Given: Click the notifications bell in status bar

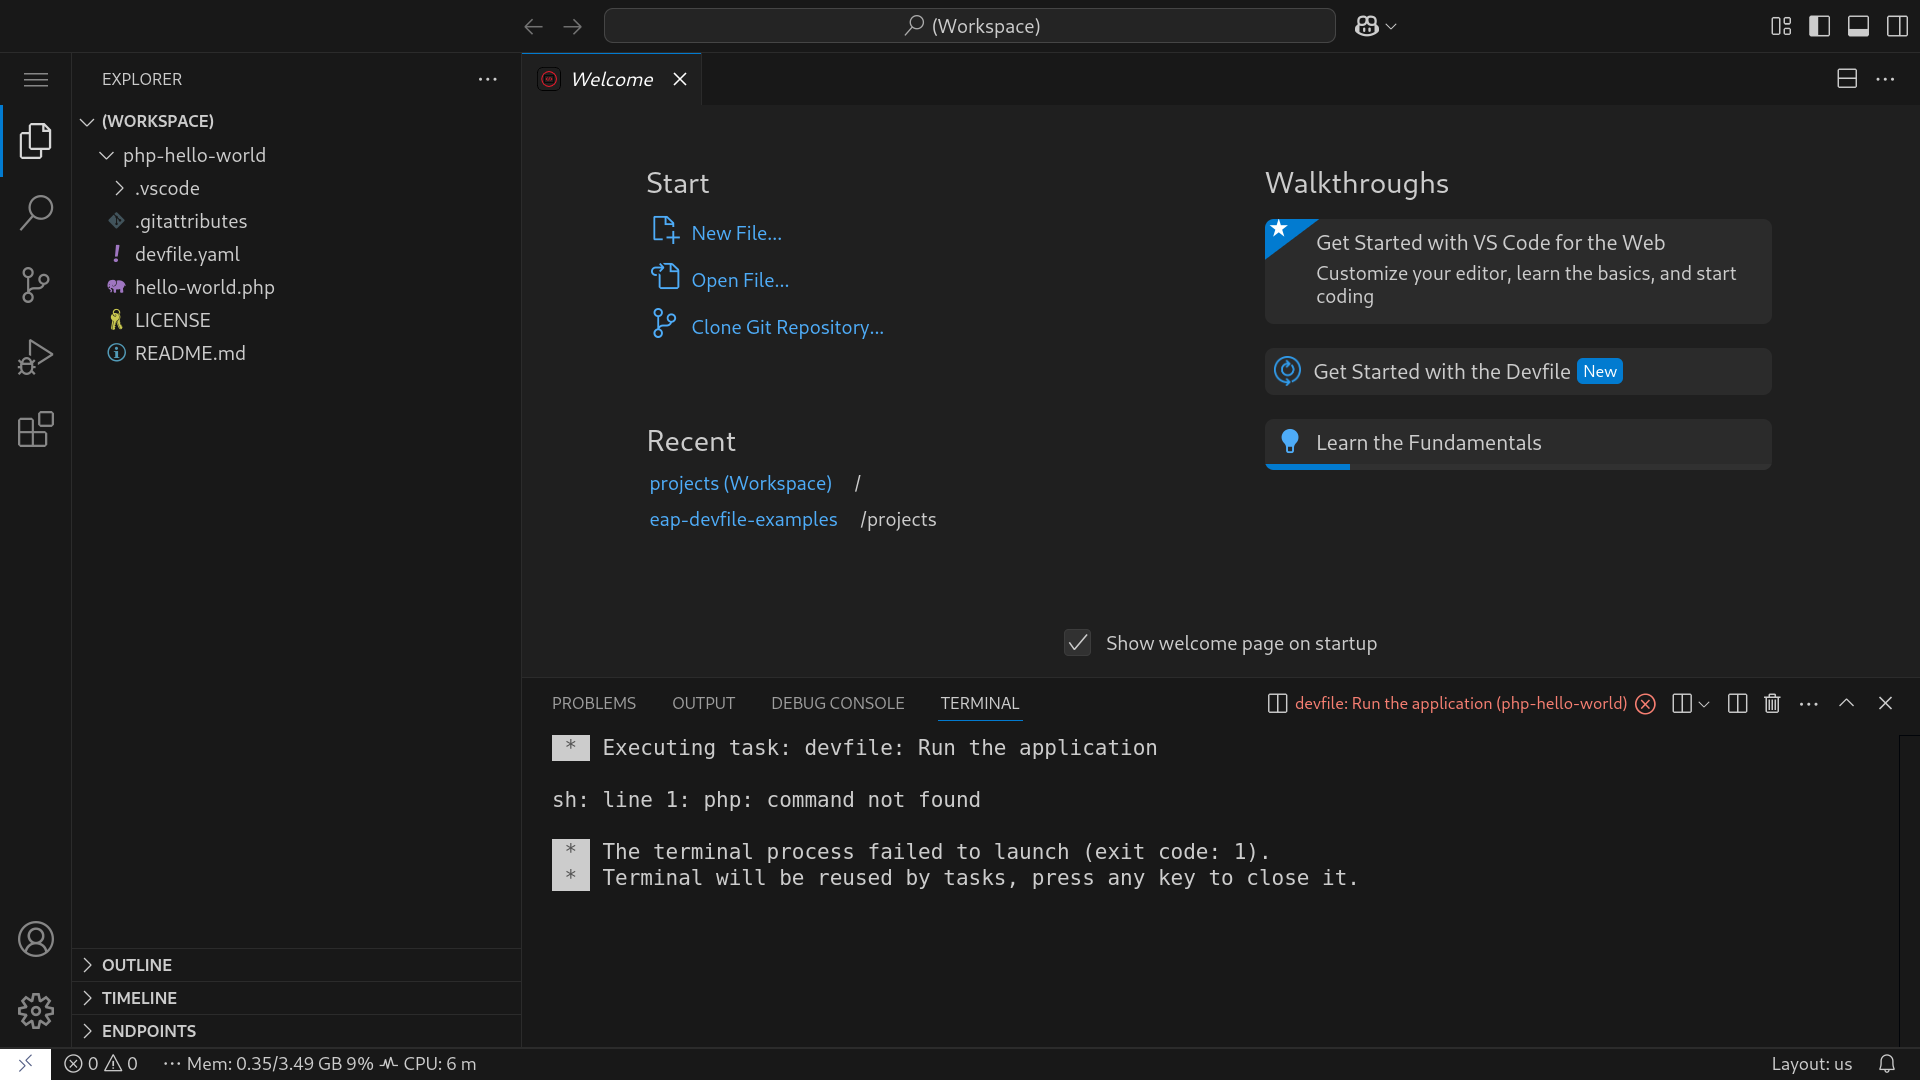Looking at the screenshot, I should pyautogui.click(x=1886, y=1064).
